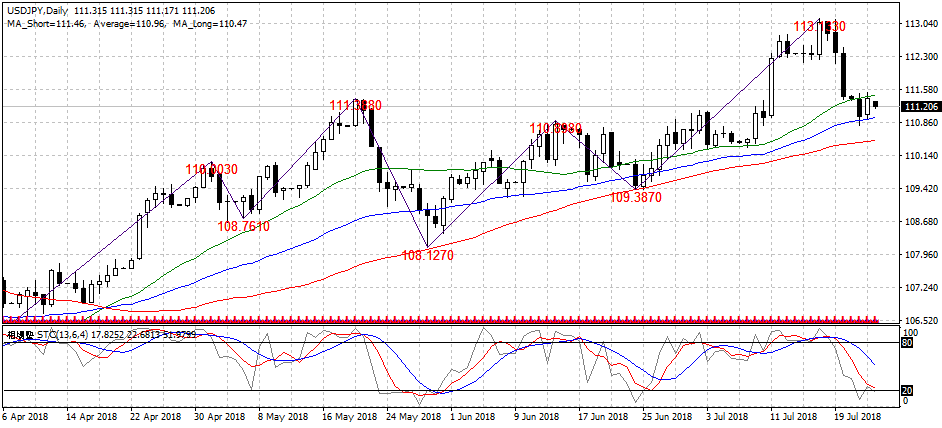Click the 108.7610 price annotation
The image size is (942, 428).
tap(243, 226)
